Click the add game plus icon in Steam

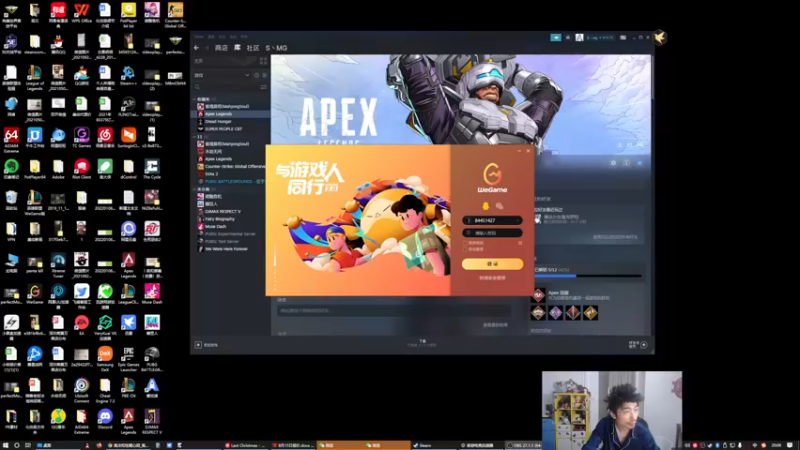198,345
